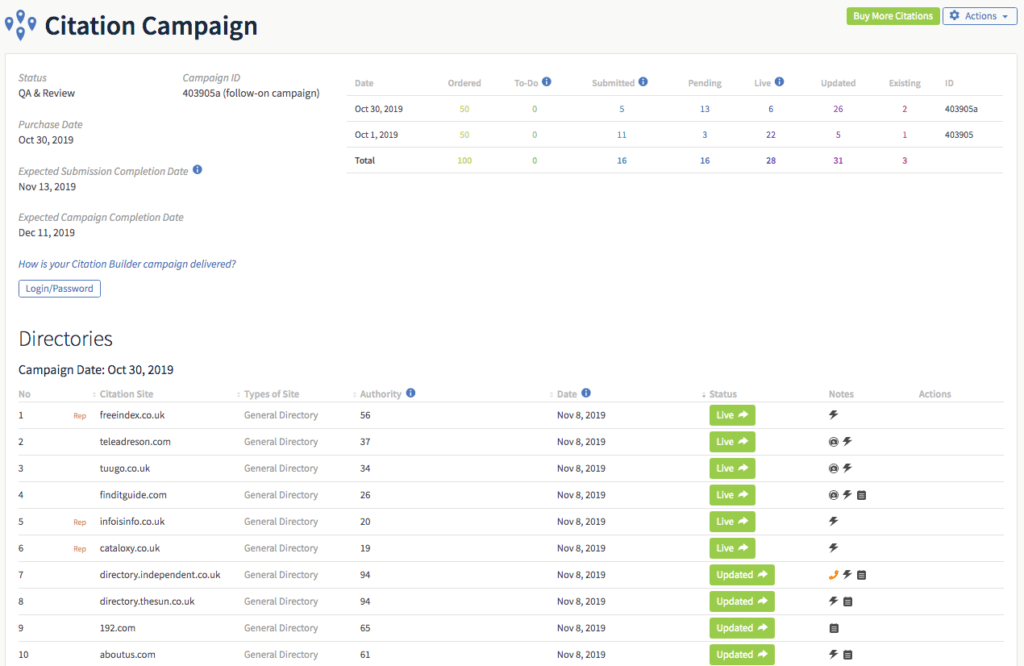Screen dimensions: 1024x666
Task: Click Live button for tuugo.co.uk
Action: pos(732,469)
